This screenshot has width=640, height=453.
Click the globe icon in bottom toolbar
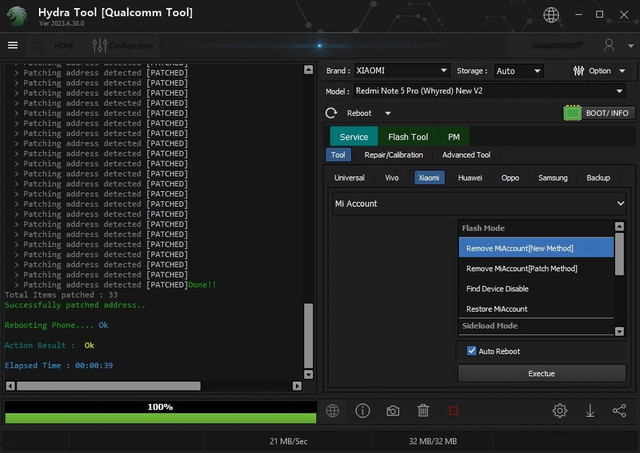click(x=333, y=411)
